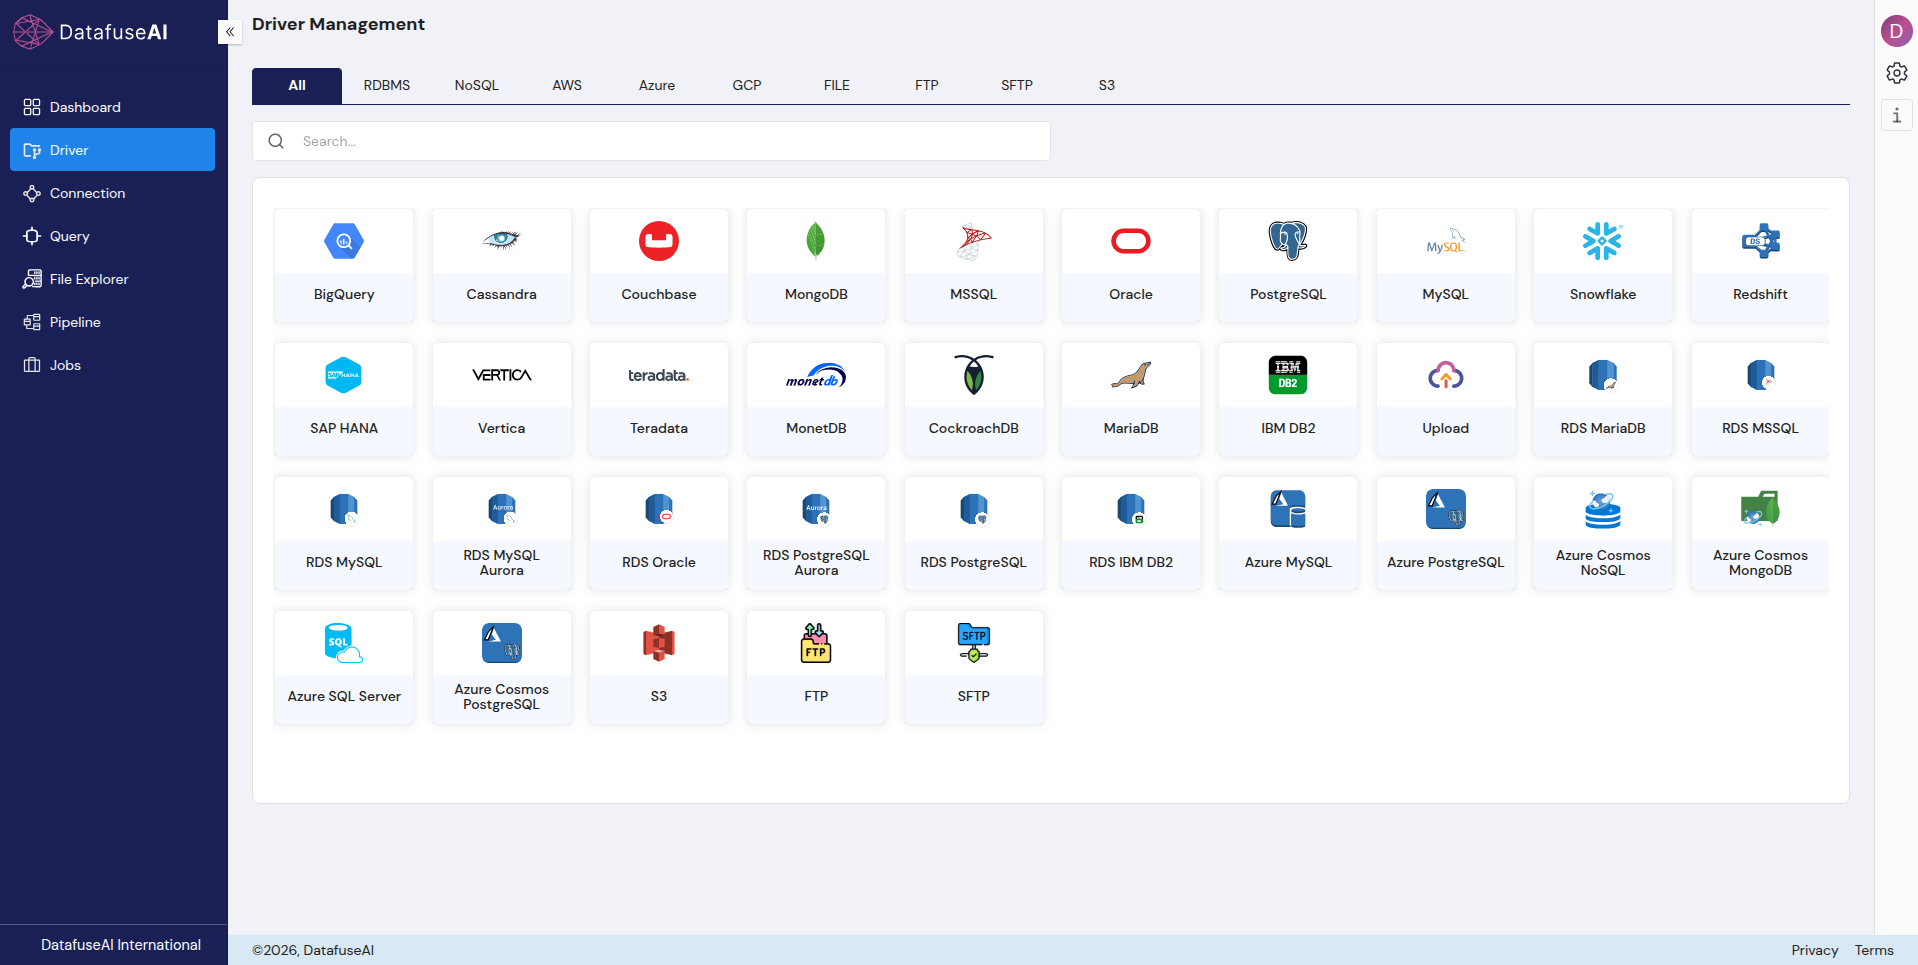Switch to the SFTP tab
Screen dimensions: 1918x965
1017,85
